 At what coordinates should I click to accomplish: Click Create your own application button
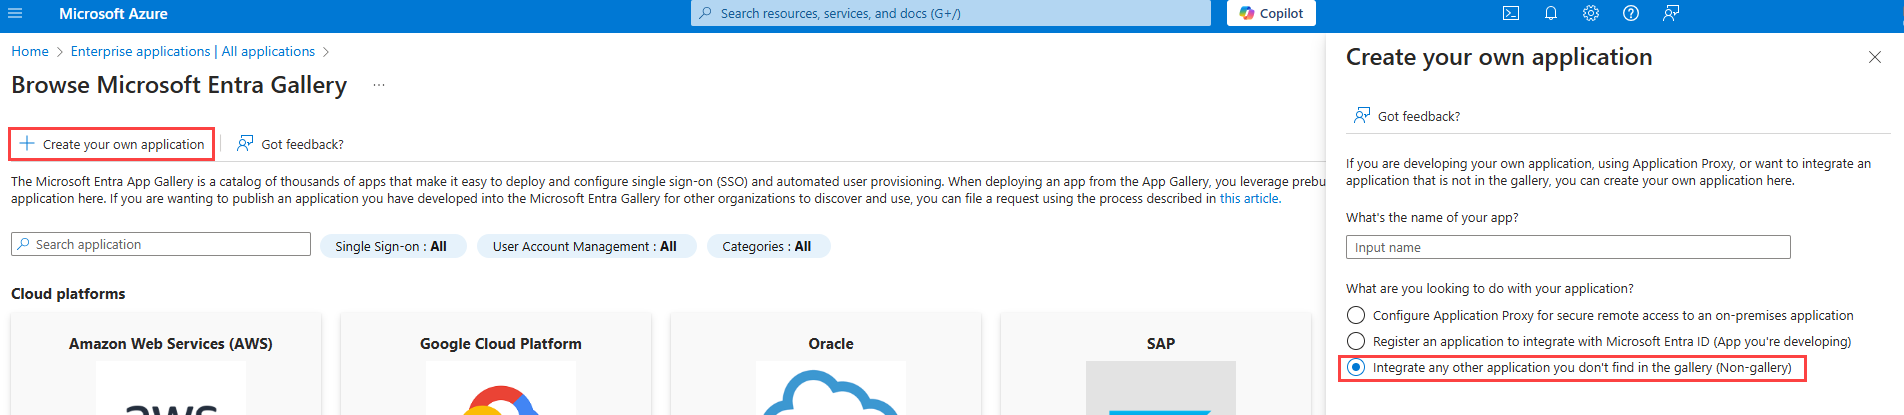[x=112, y=144]
